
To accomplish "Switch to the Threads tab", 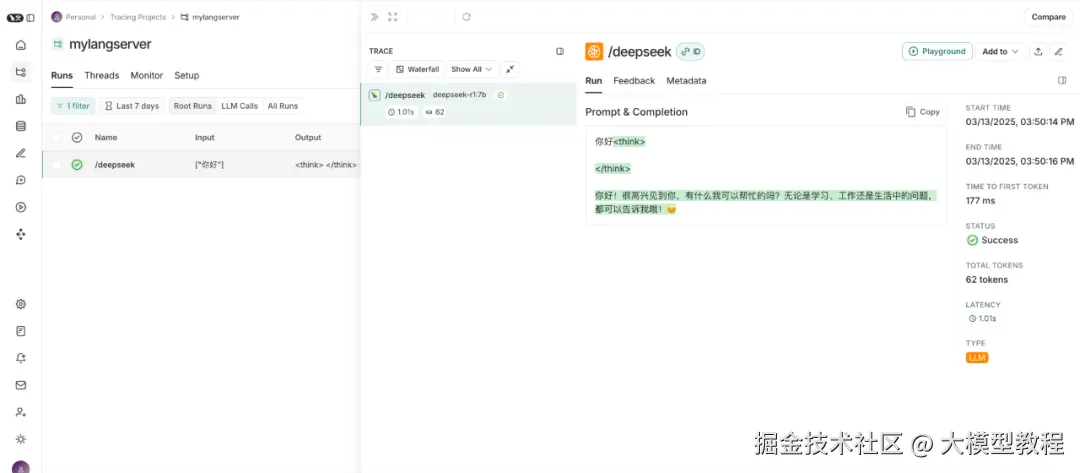I will [x=102, y=76].
